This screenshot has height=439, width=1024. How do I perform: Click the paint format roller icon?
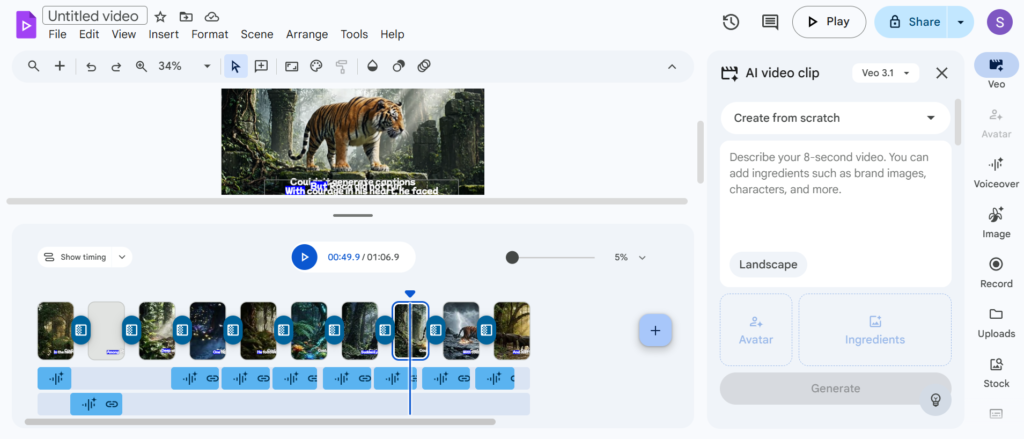click(x=341, y=66)
